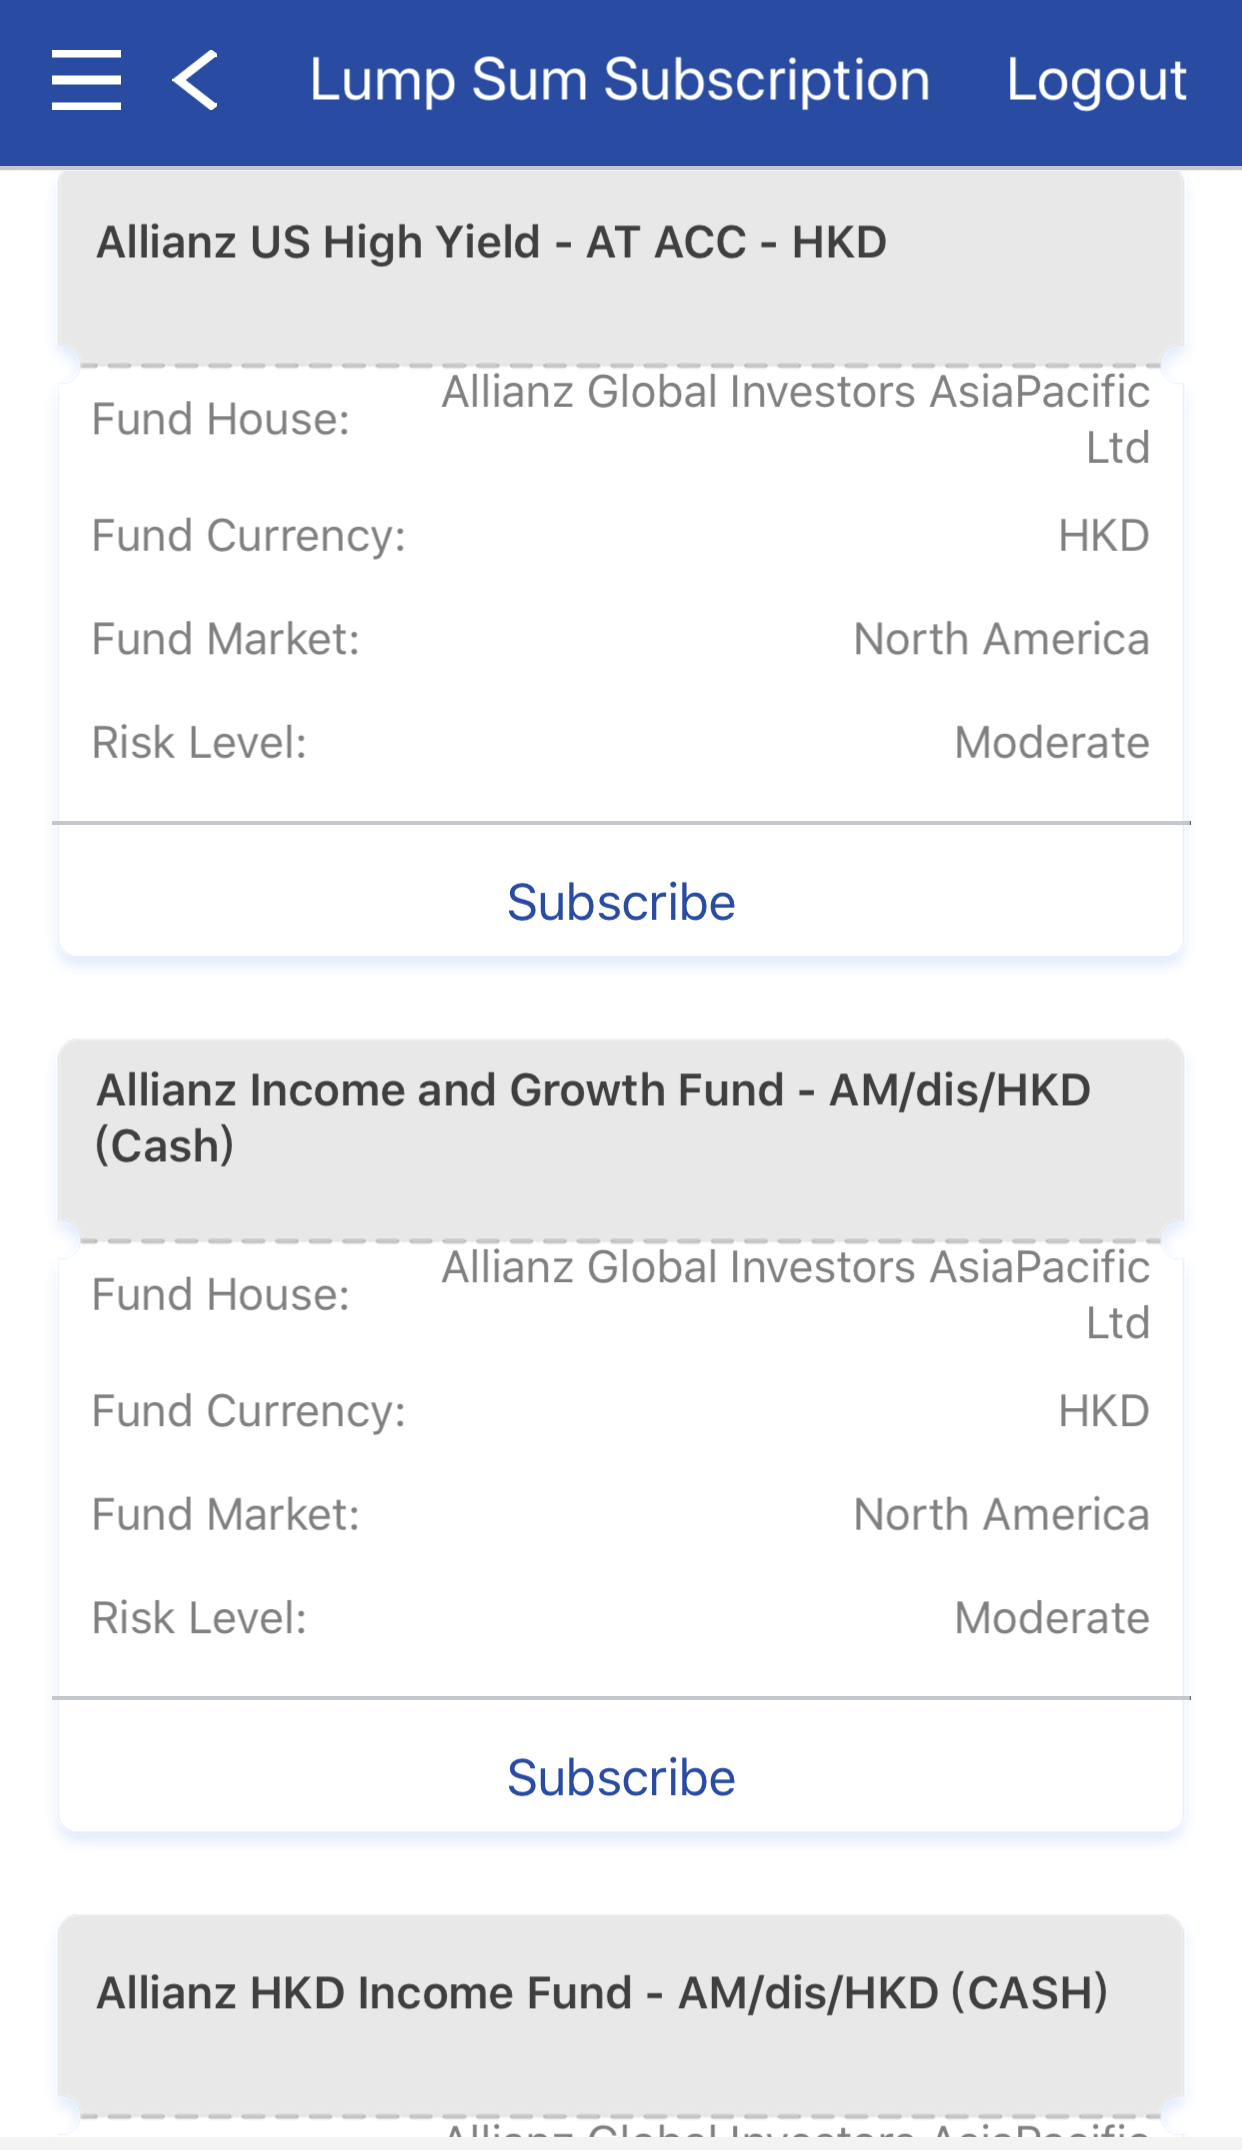Screen dimensions: 1242x2150
Task: Click Risk Level label in Income and Growth card
Action: coord(199,1618)
